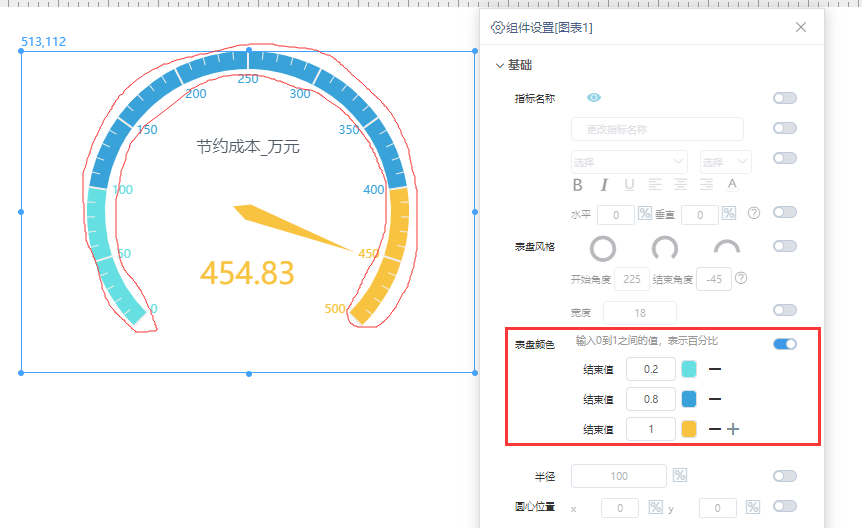Apply underline with the U icon
The image size is (862, 528).
click(x=629, y=185)
